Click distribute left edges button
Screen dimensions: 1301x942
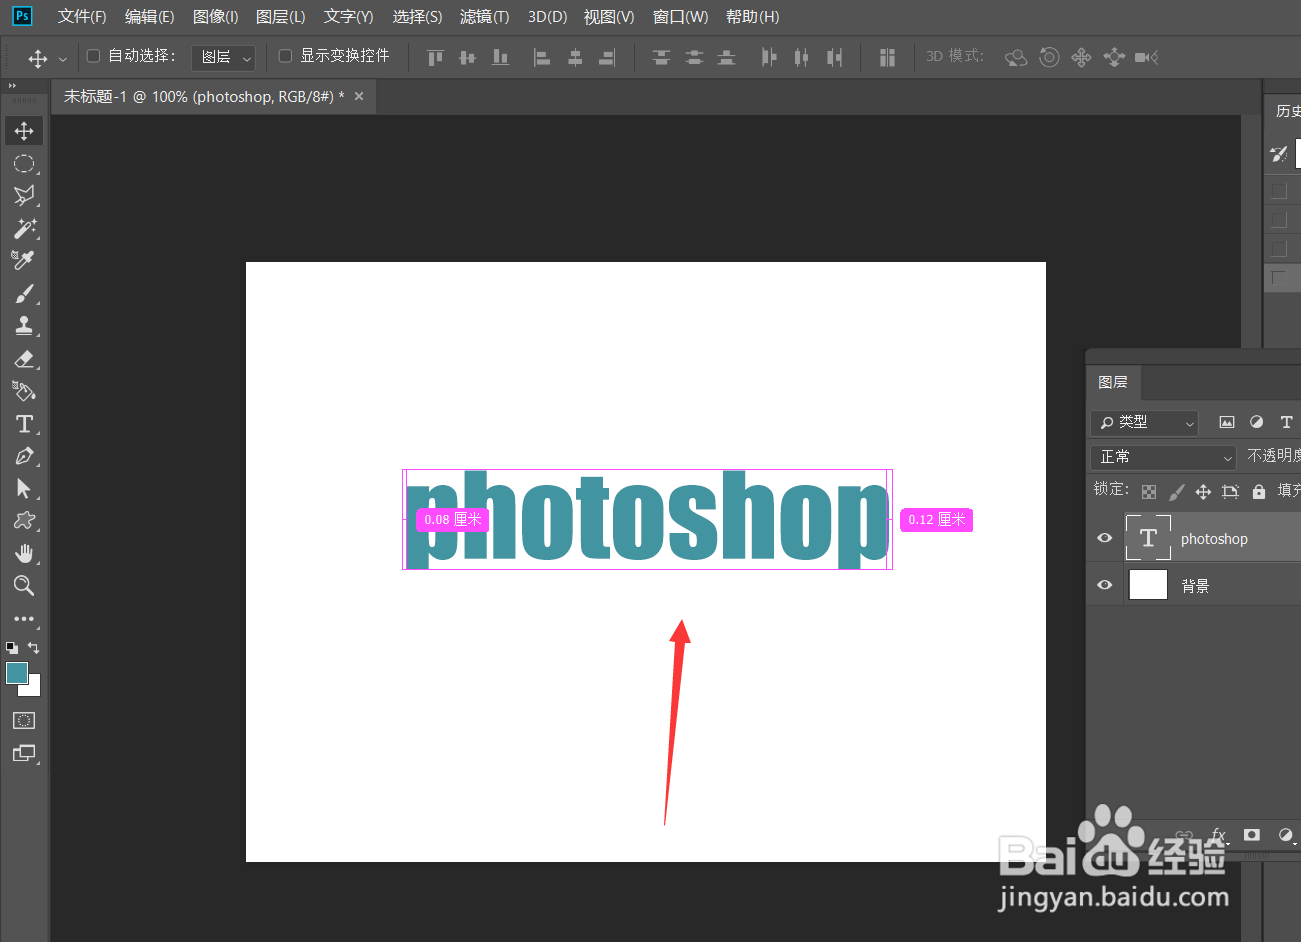(x=768, y=57)
